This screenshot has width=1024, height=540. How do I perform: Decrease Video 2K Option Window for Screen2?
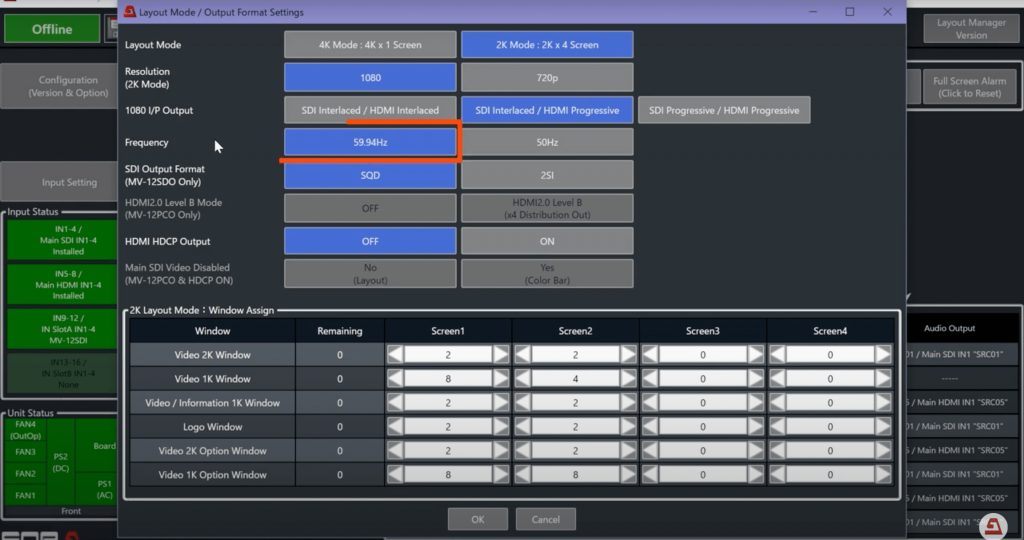(522, 451)
